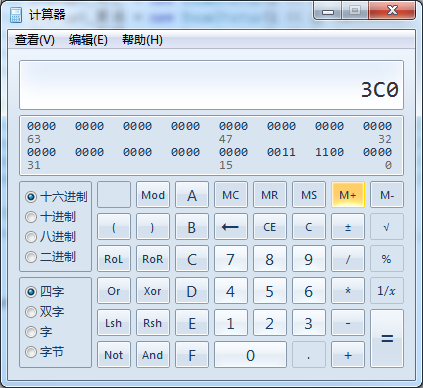Click the calculator icon in title bar

[16, 15]
